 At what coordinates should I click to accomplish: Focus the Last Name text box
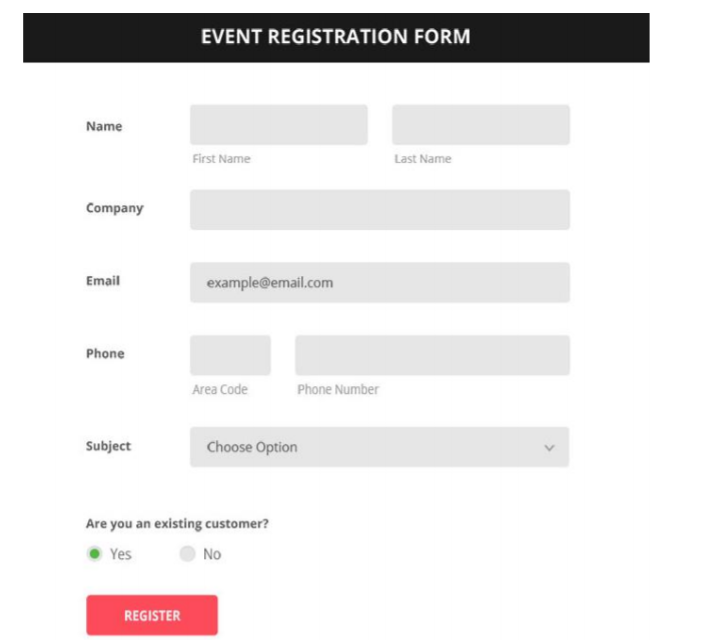click(x=481, y=125)
